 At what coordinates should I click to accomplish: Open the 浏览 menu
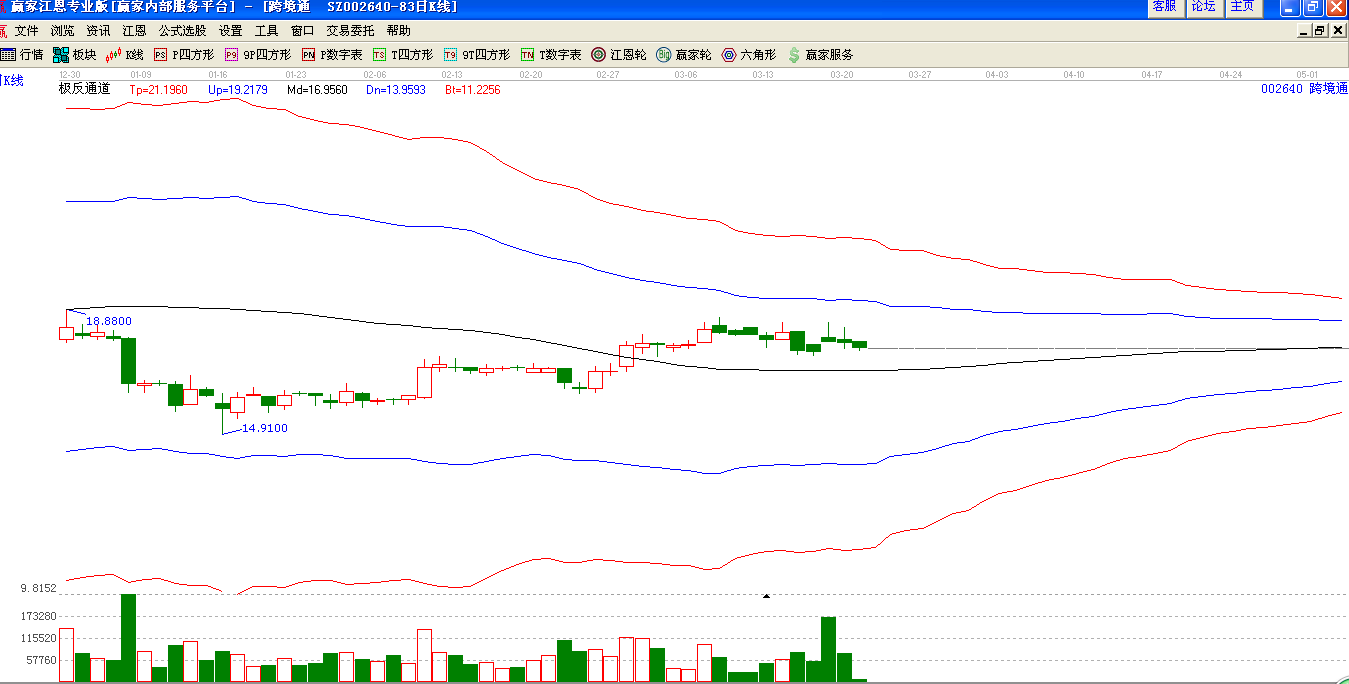pyautogui.click(x=62, y=31)
